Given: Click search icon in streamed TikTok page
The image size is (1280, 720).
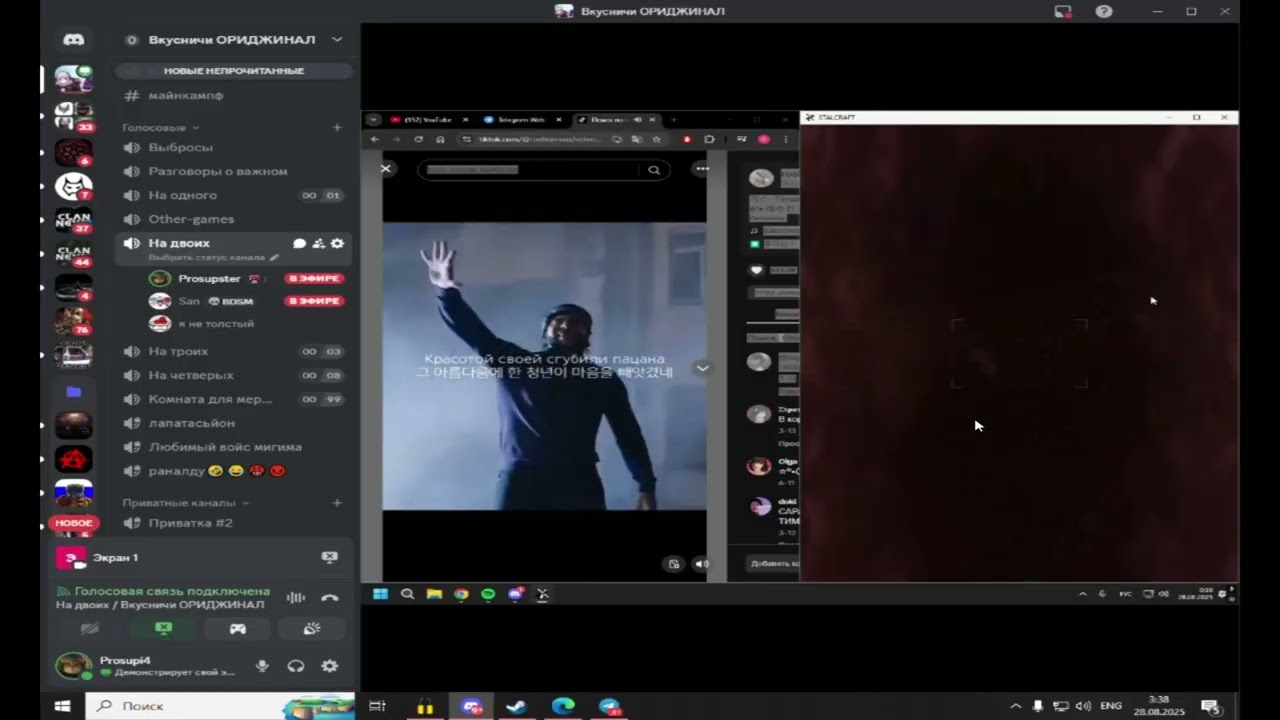Looking at the screenshot, I should pos(654,170).
